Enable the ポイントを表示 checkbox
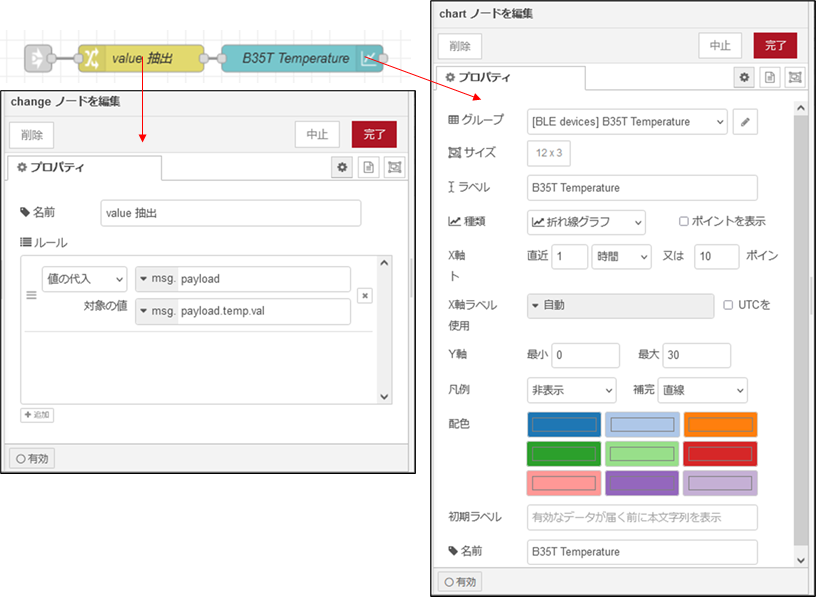This screenshot has height=597, width=816. (x=684, y=221)
